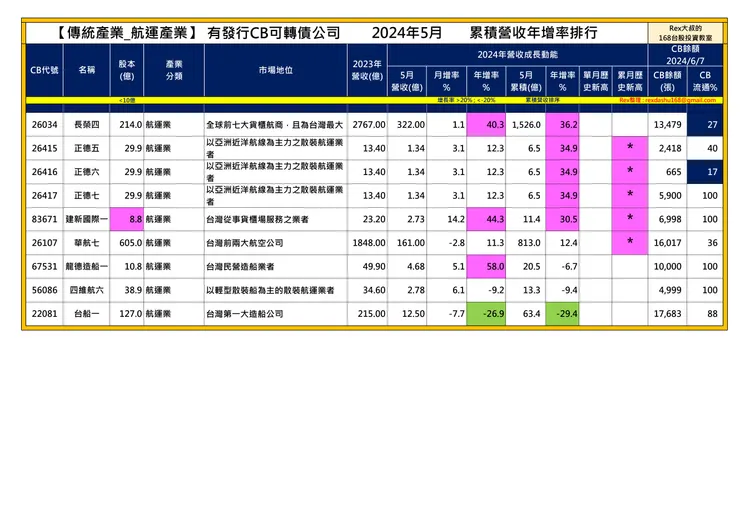Click the pink cumulative growth cell 36.2
This screenshot has width=740, height=523.
point(562,125)
